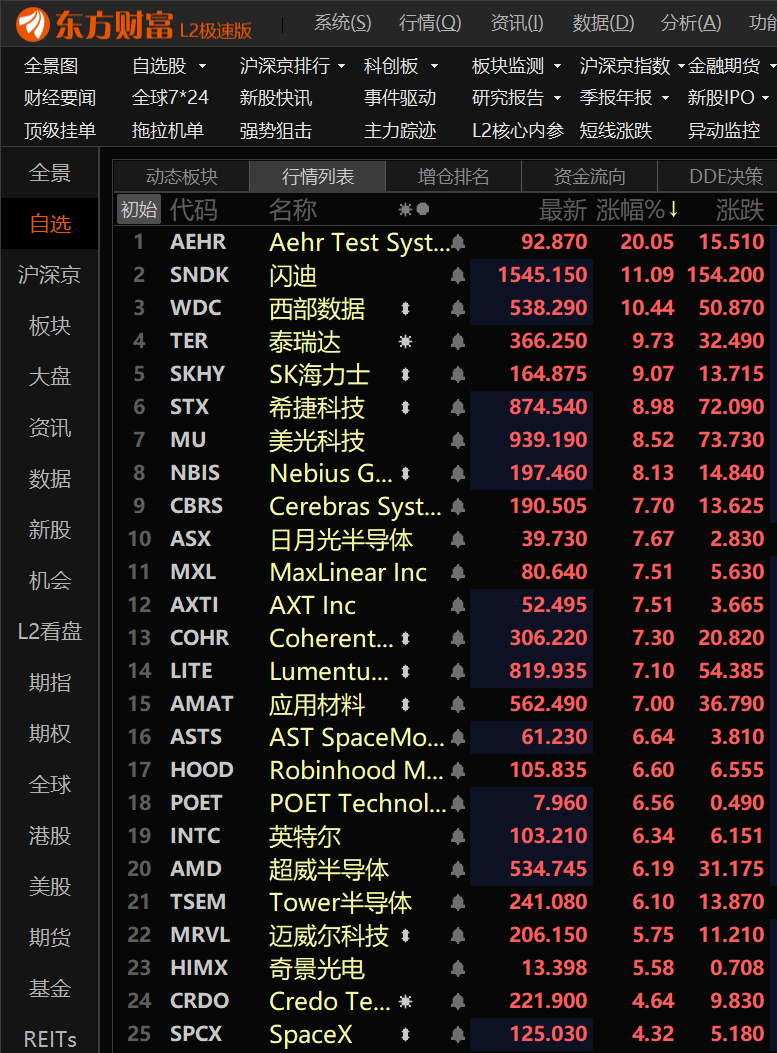Click the marker icon beside SpaceX
Image resolution: width=777 pixels, height=1053 pixels.
(405, 1034)
